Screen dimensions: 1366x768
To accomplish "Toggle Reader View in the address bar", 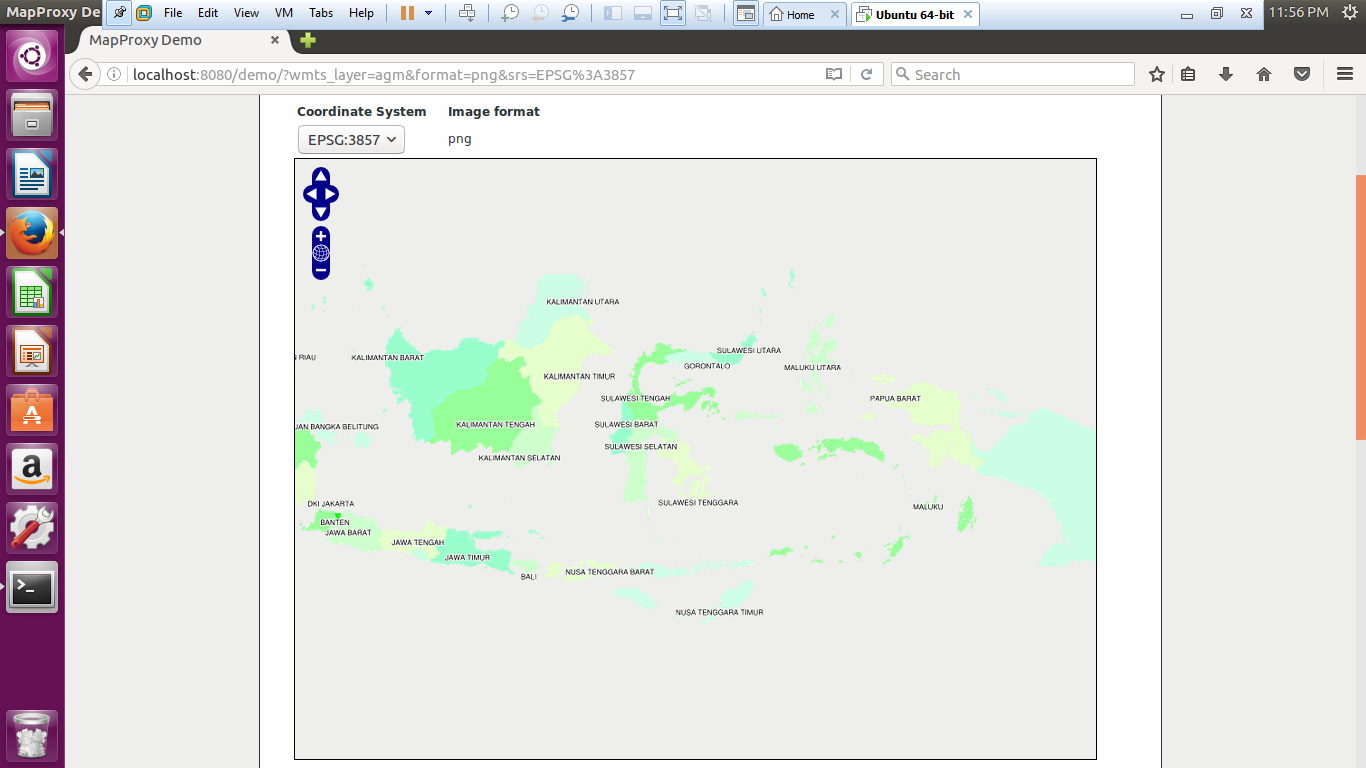I will click(834, 74).
